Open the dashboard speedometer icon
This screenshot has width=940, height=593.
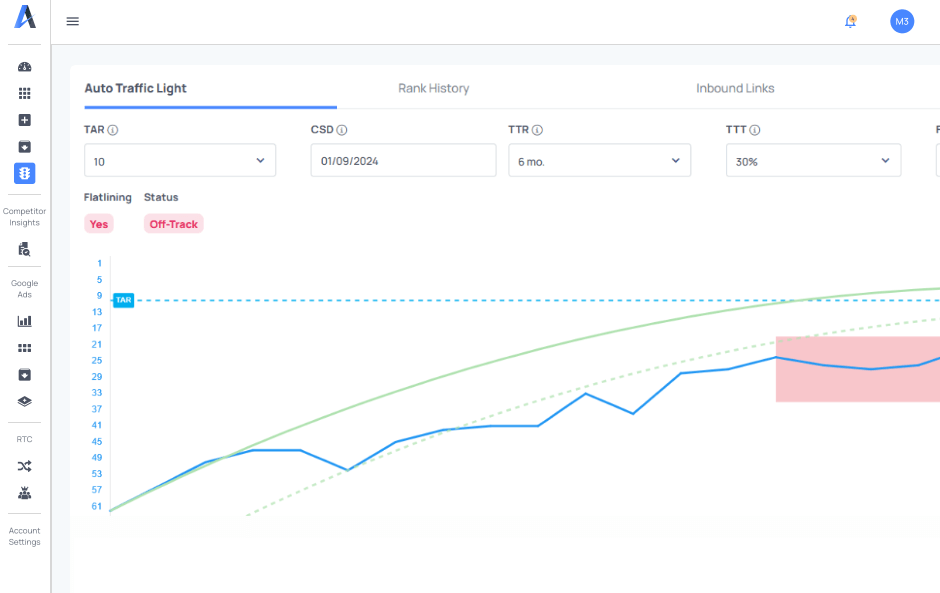pyautogui.click(x=25, y=67)
